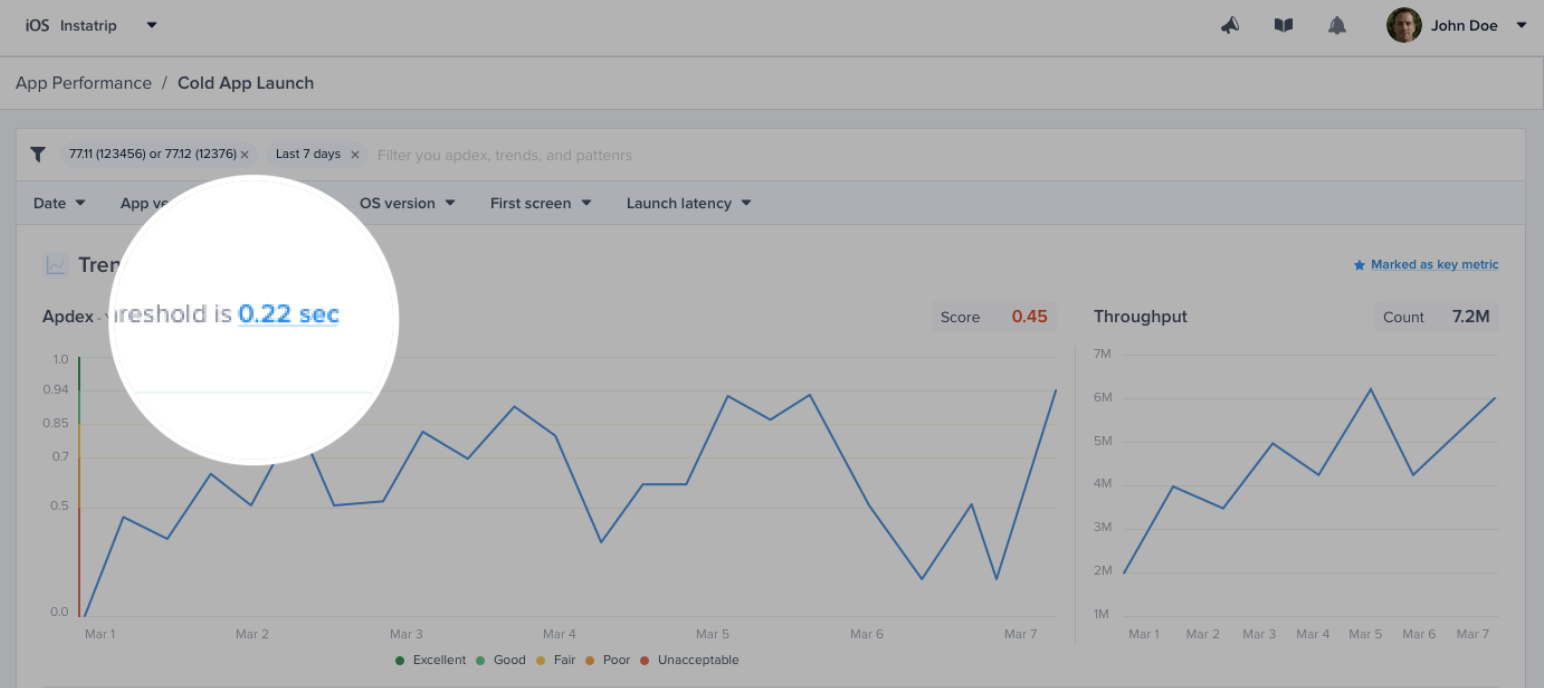Screen dimensions: 1544x688
Task: Expand the Date filter dropdown
Action: pyautogui.click(x=59, y=203)
